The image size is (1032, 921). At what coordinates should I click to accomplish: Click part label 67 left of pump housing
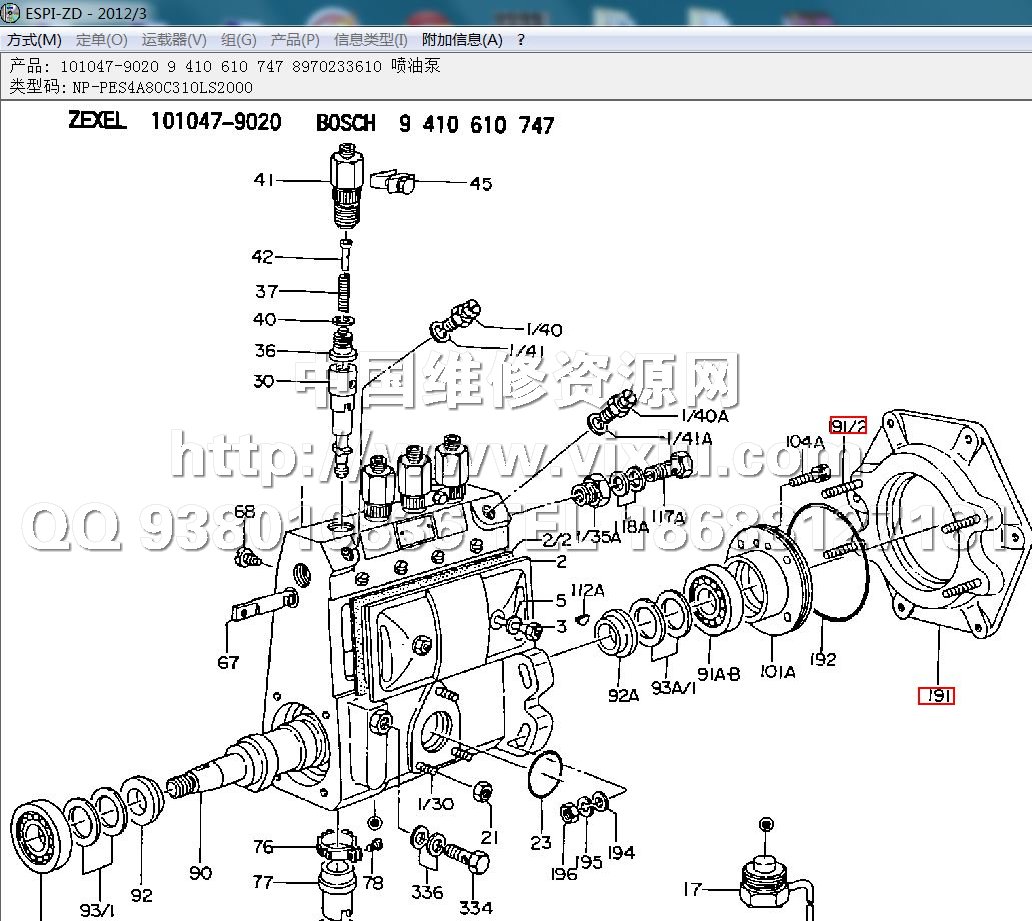pyautogui.click(x=230, y=662)
